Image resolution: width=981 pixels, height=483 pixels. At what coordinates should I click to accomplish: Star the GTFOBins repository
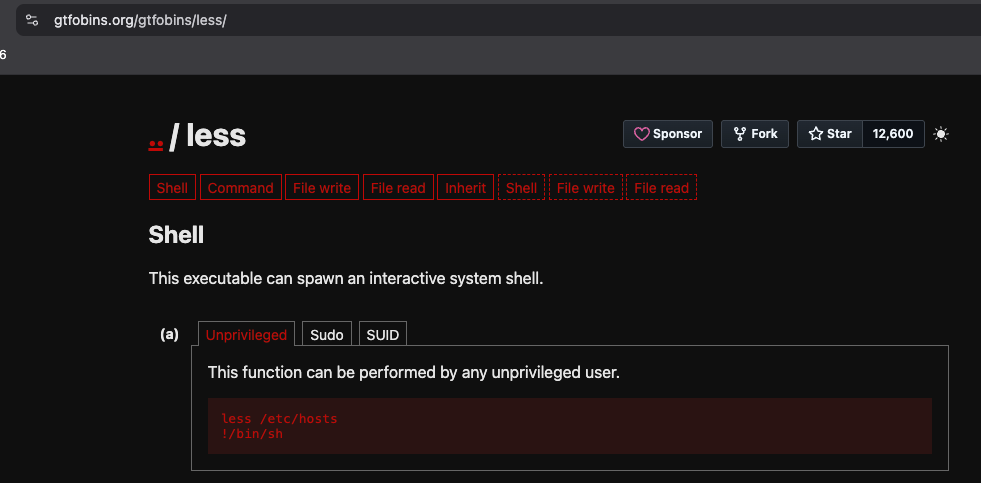[x=829, y=134]
